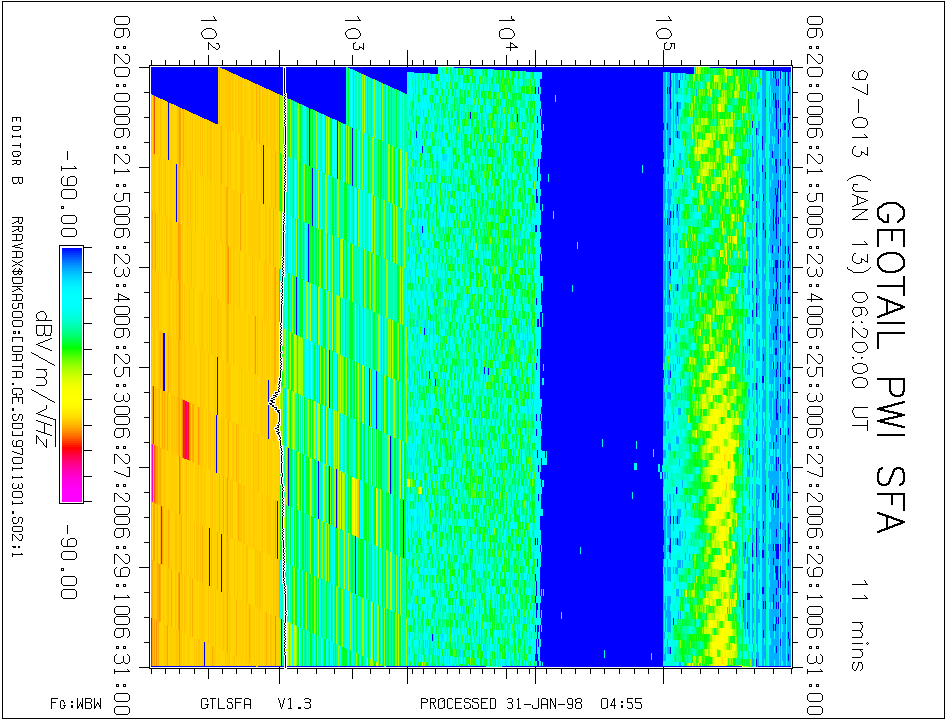
Task: Click the data file path text
Action: pos(14,385)
